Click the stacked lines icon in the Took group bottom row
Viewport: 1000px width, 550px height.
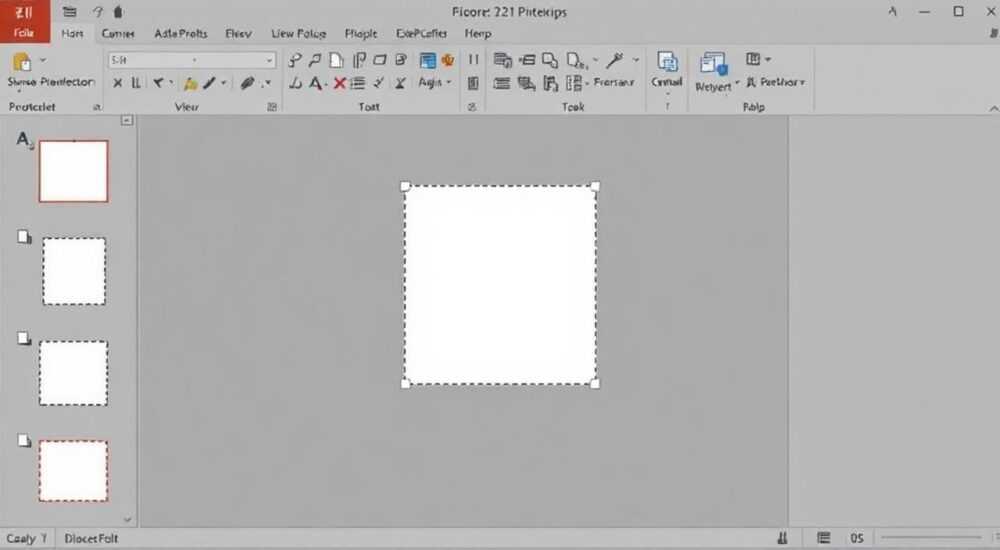(x=502, y=83)
